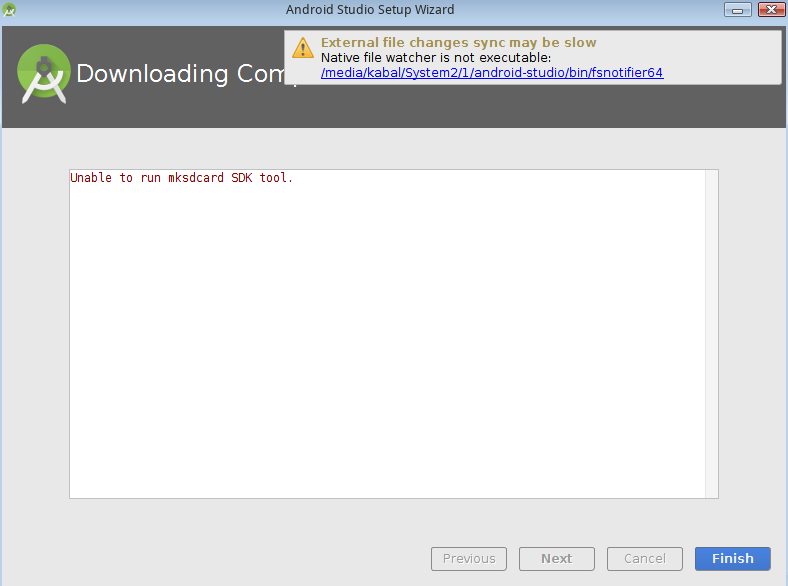Open the fsnotifier64 file path link
Image resolution: width=788 pixels, height=586 pixels.
[x=492, y=73]
